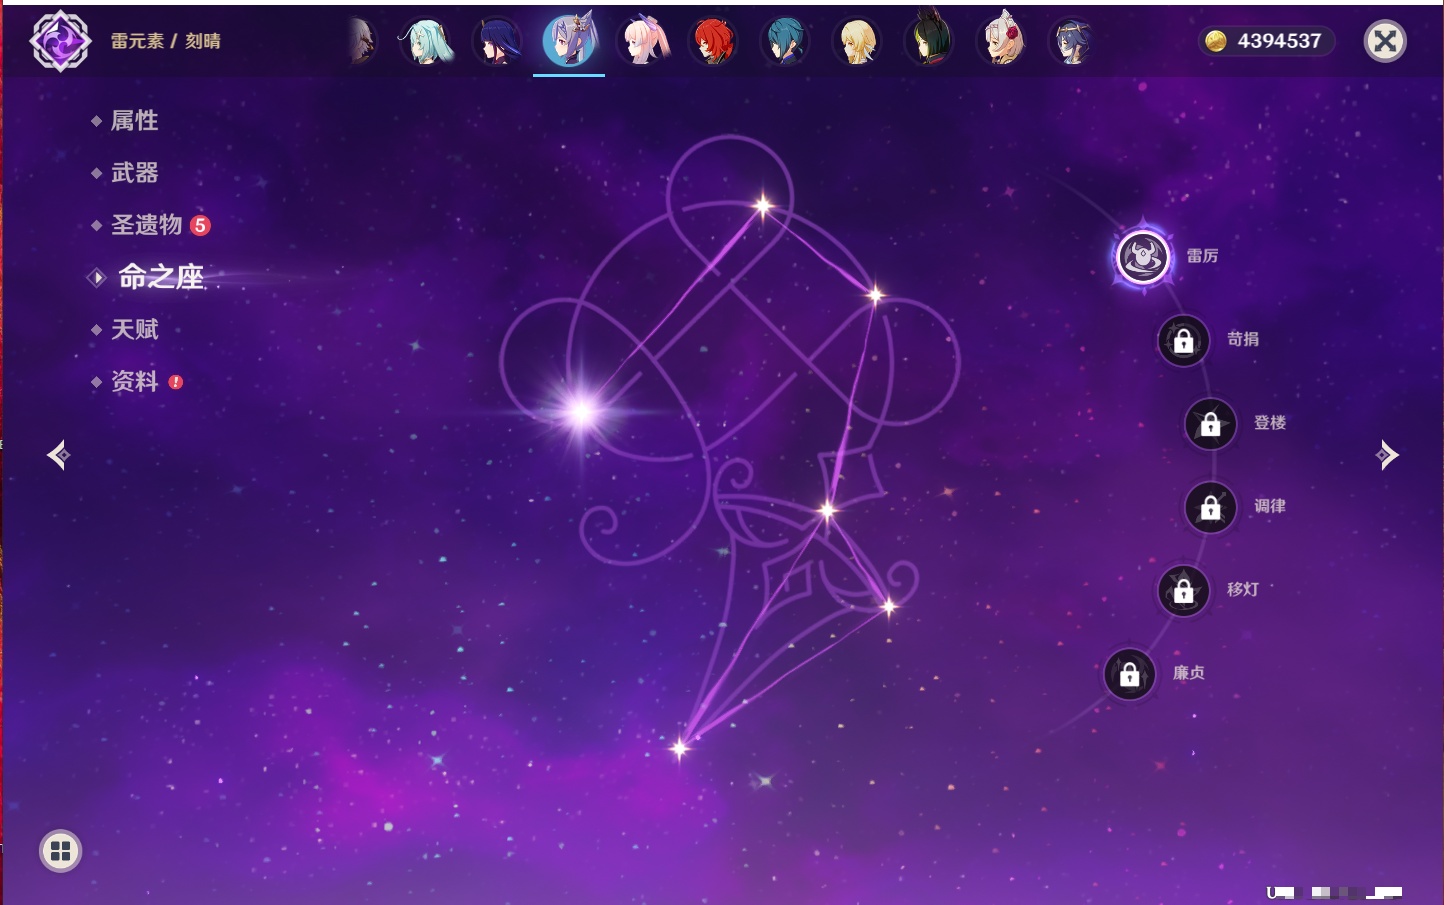
Task: Select the pink-haired character avatar
Action: coord(642,42)
